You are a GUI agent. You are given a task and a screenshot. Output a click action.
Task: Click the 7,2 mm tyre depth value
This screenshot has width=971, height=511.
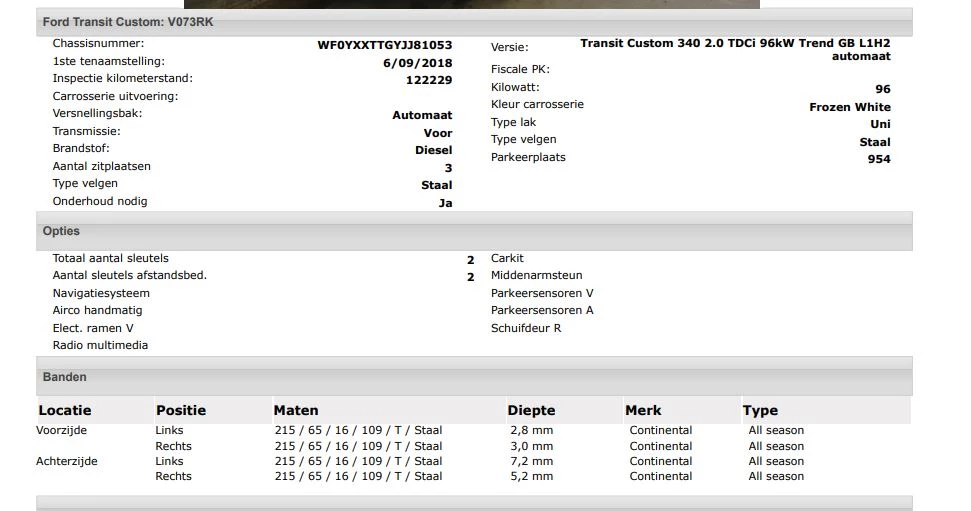pos(530,461)
